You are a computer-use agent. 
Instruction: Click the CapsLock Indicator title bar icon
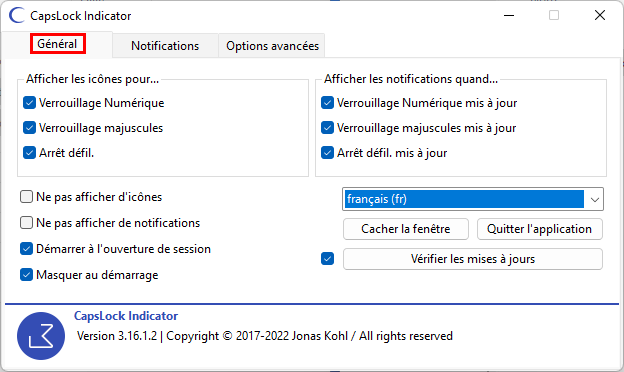[16, 16]
